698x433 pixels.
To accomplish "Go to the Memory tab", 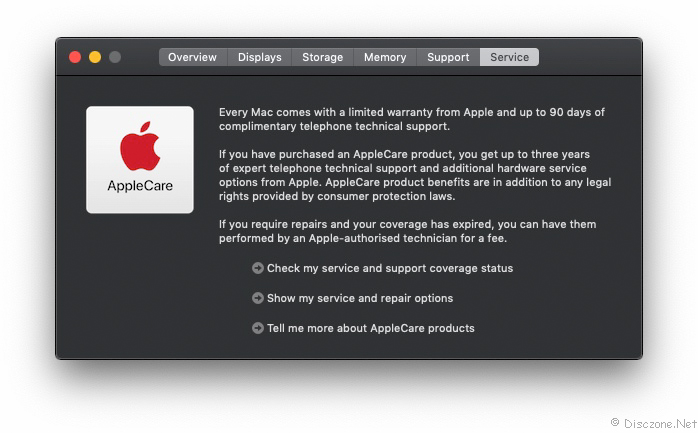I will [385, 57].
